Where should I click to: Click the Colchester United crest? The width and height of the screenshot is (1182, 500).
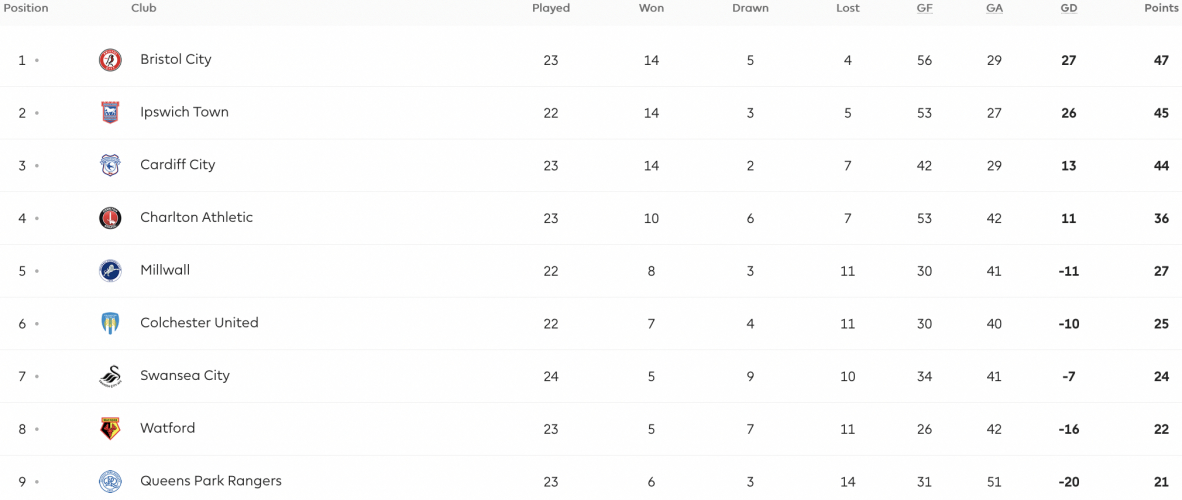coord(110,324)
